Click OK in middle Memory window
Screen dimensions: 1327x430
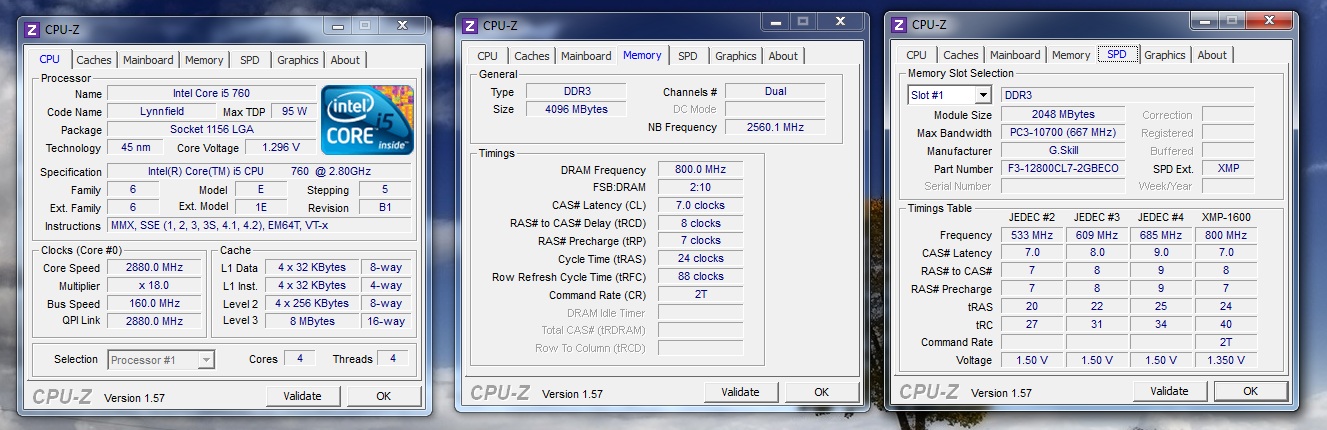[821, 392]
